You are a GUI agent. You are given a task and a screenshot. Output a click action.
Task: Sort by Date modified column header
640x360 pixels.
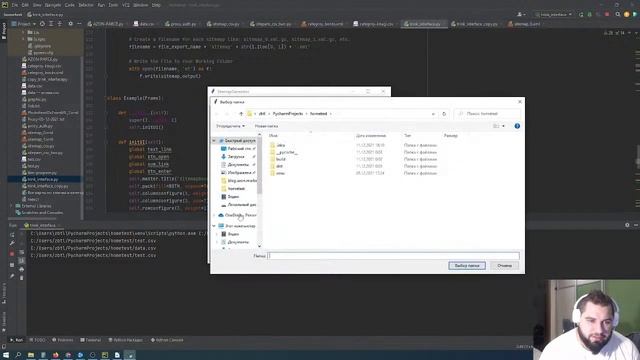tap(371, 136)
